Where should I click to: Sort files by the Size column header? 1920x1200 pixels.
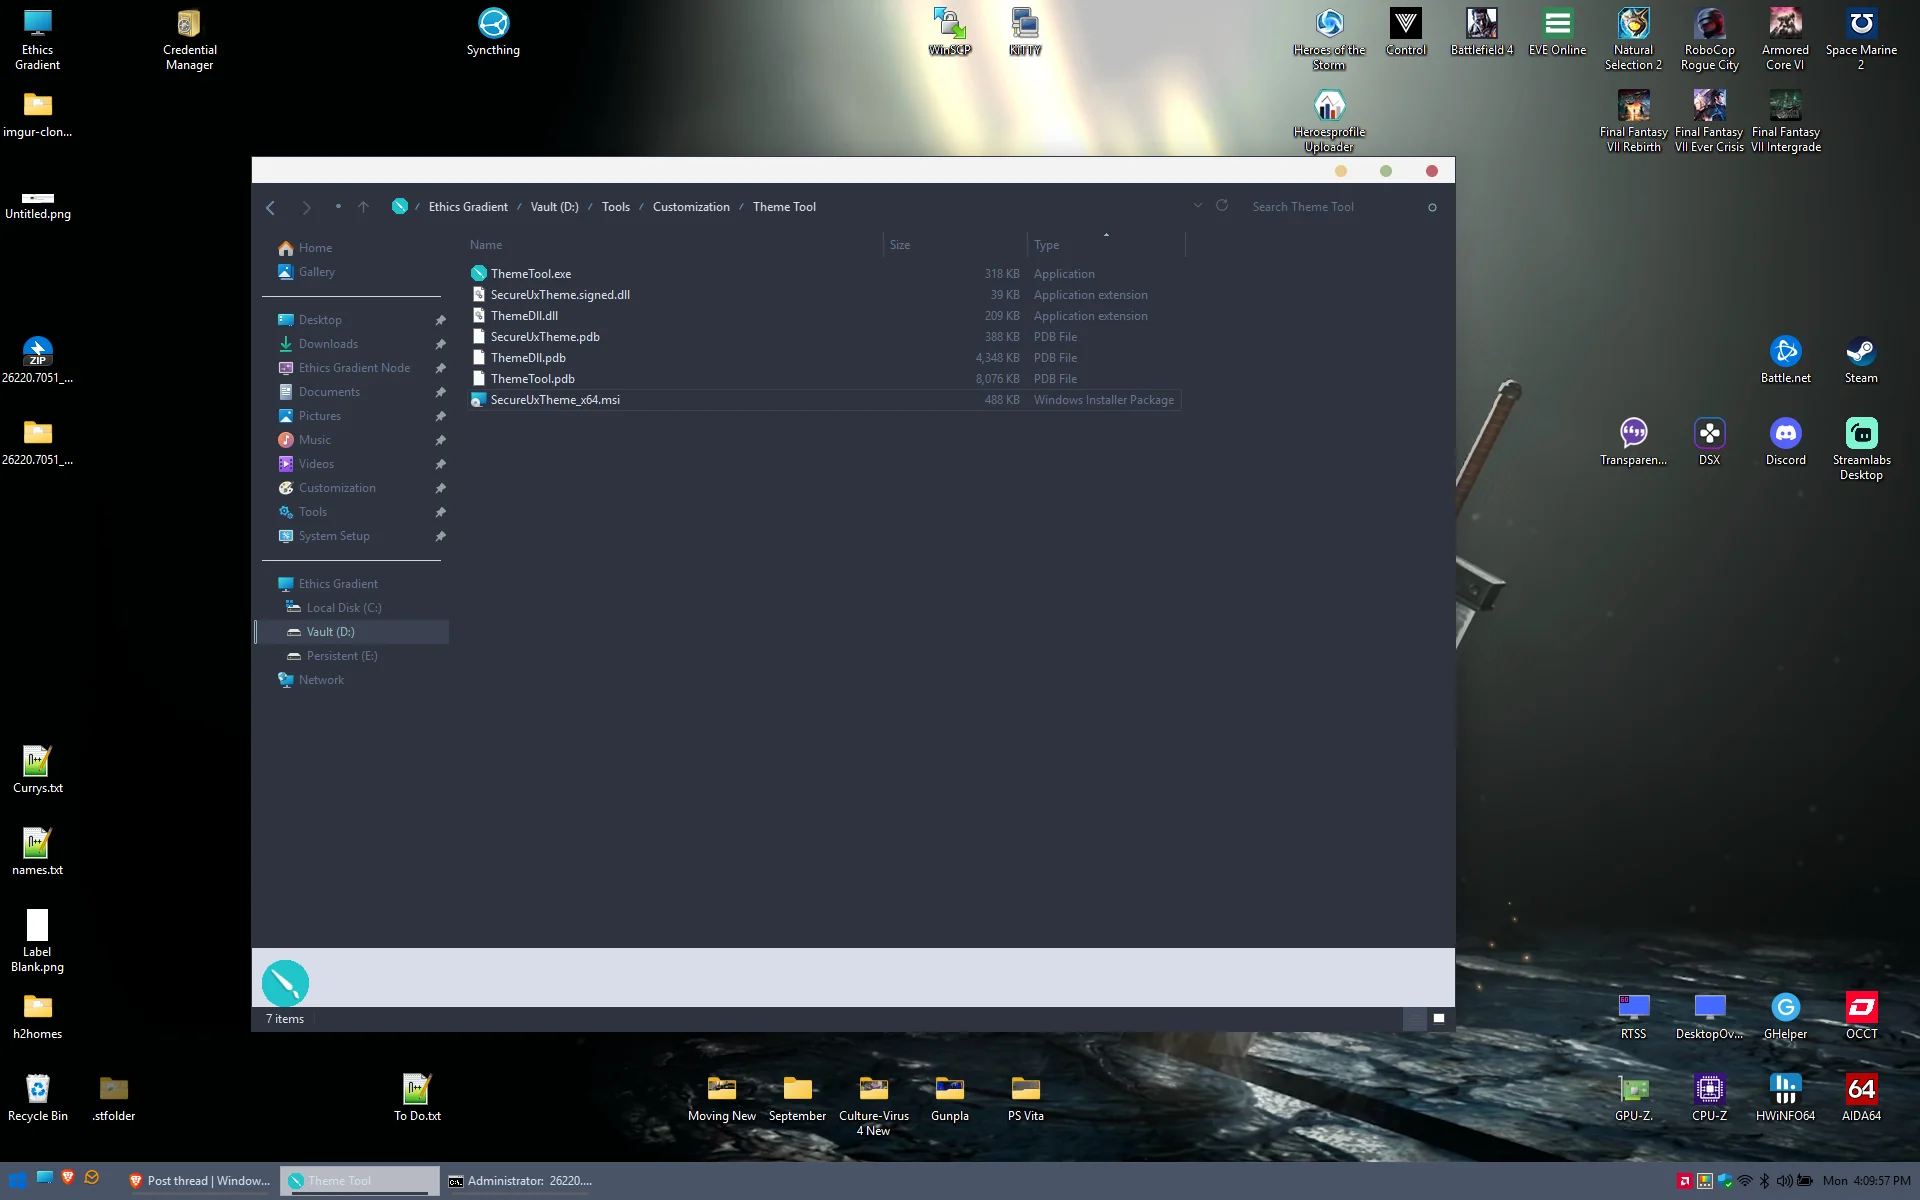[x=955, y=245]
